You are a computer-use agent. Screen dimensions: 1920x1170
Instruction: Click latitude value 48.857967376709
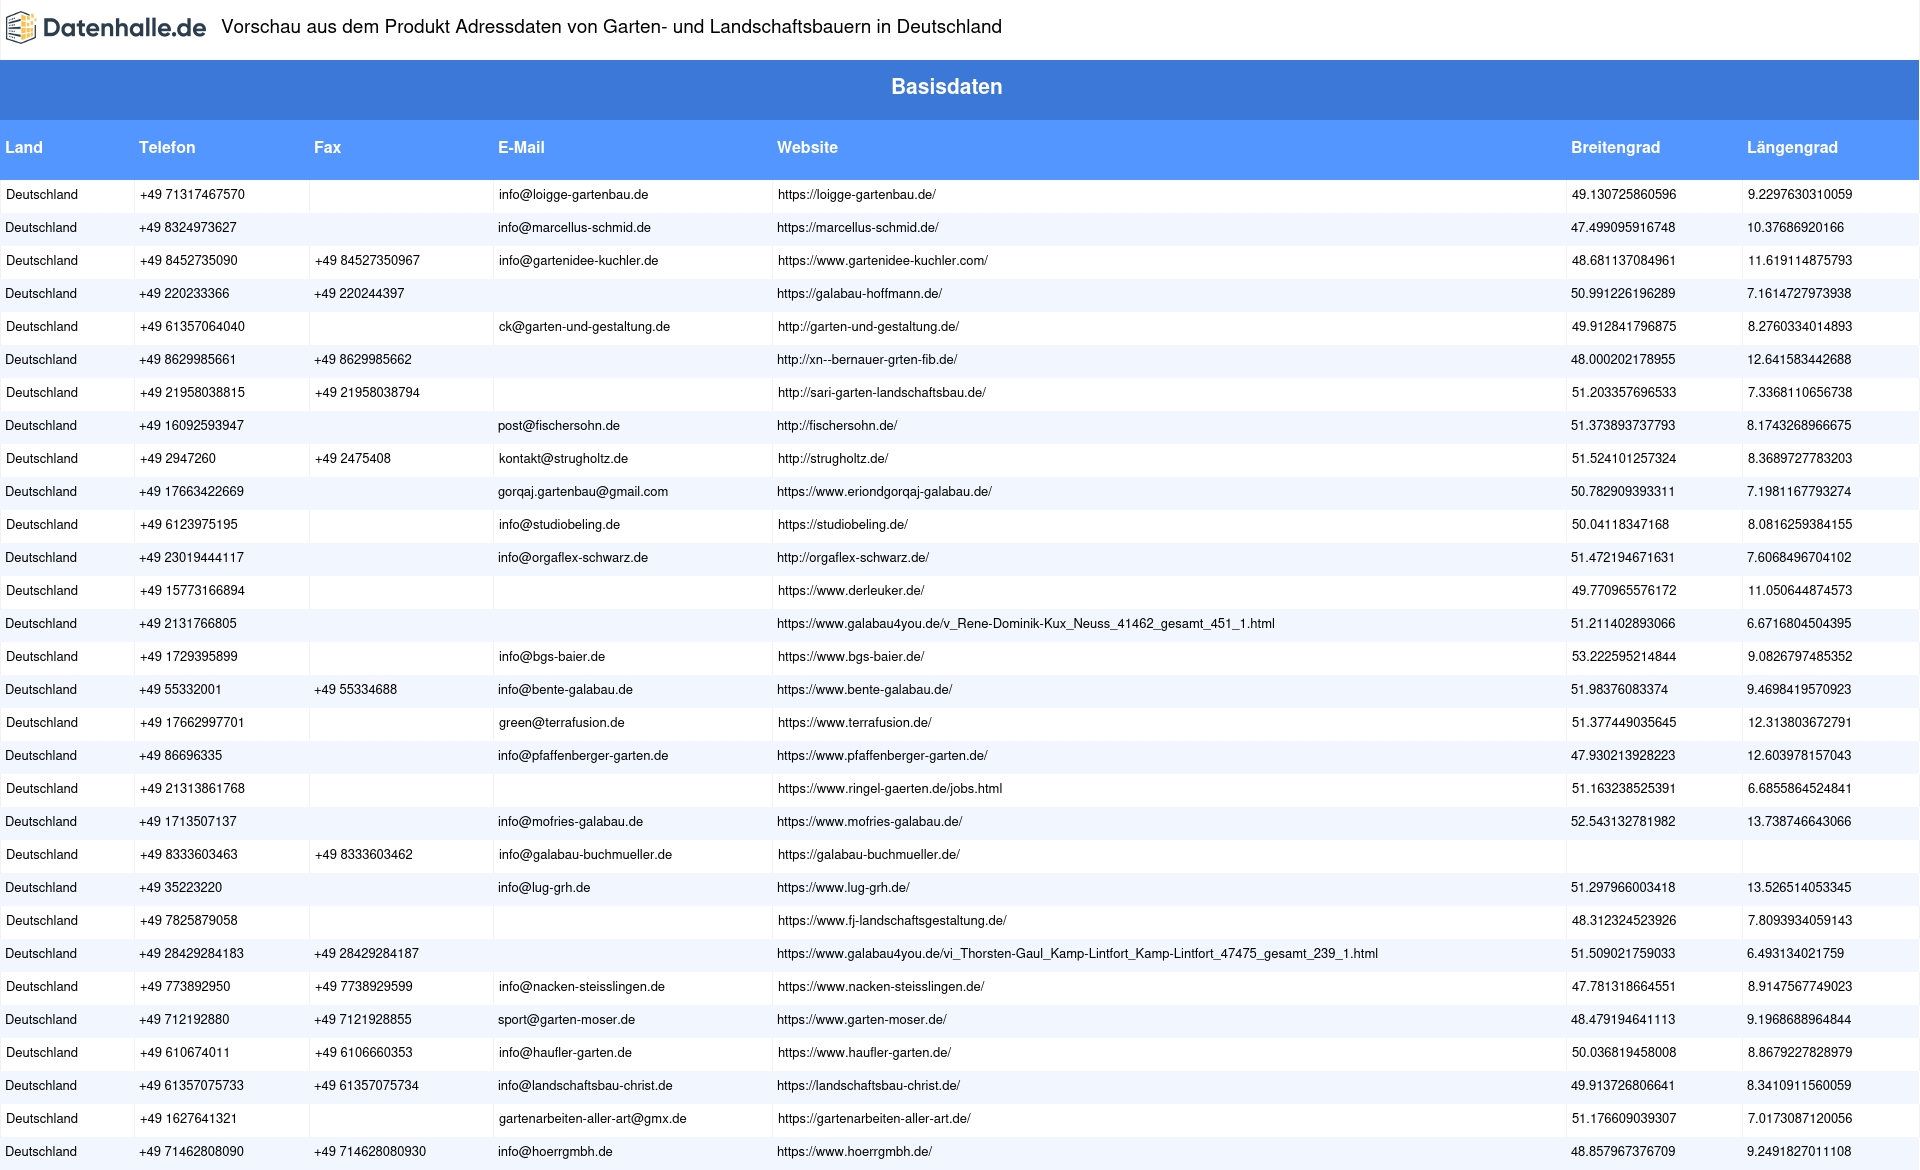(1623, 1152)
